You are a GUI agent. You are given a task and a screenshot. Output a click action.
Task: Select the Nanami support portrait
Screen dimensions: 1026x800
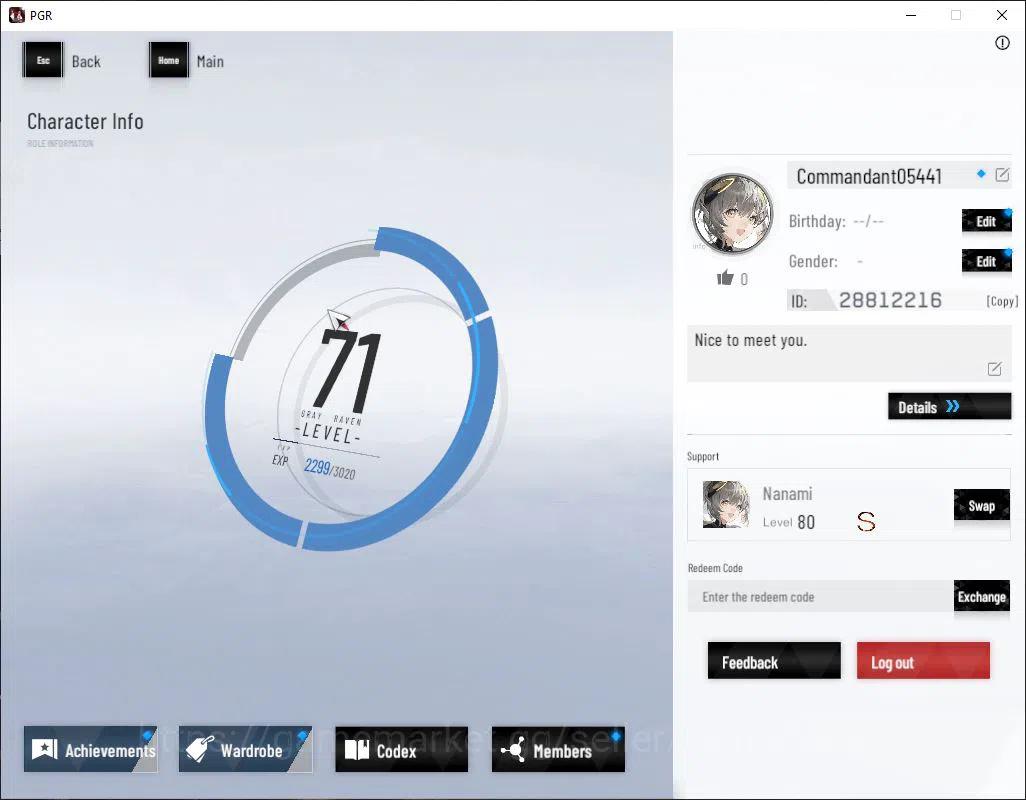pyautogui.click(x=726, y=504)
